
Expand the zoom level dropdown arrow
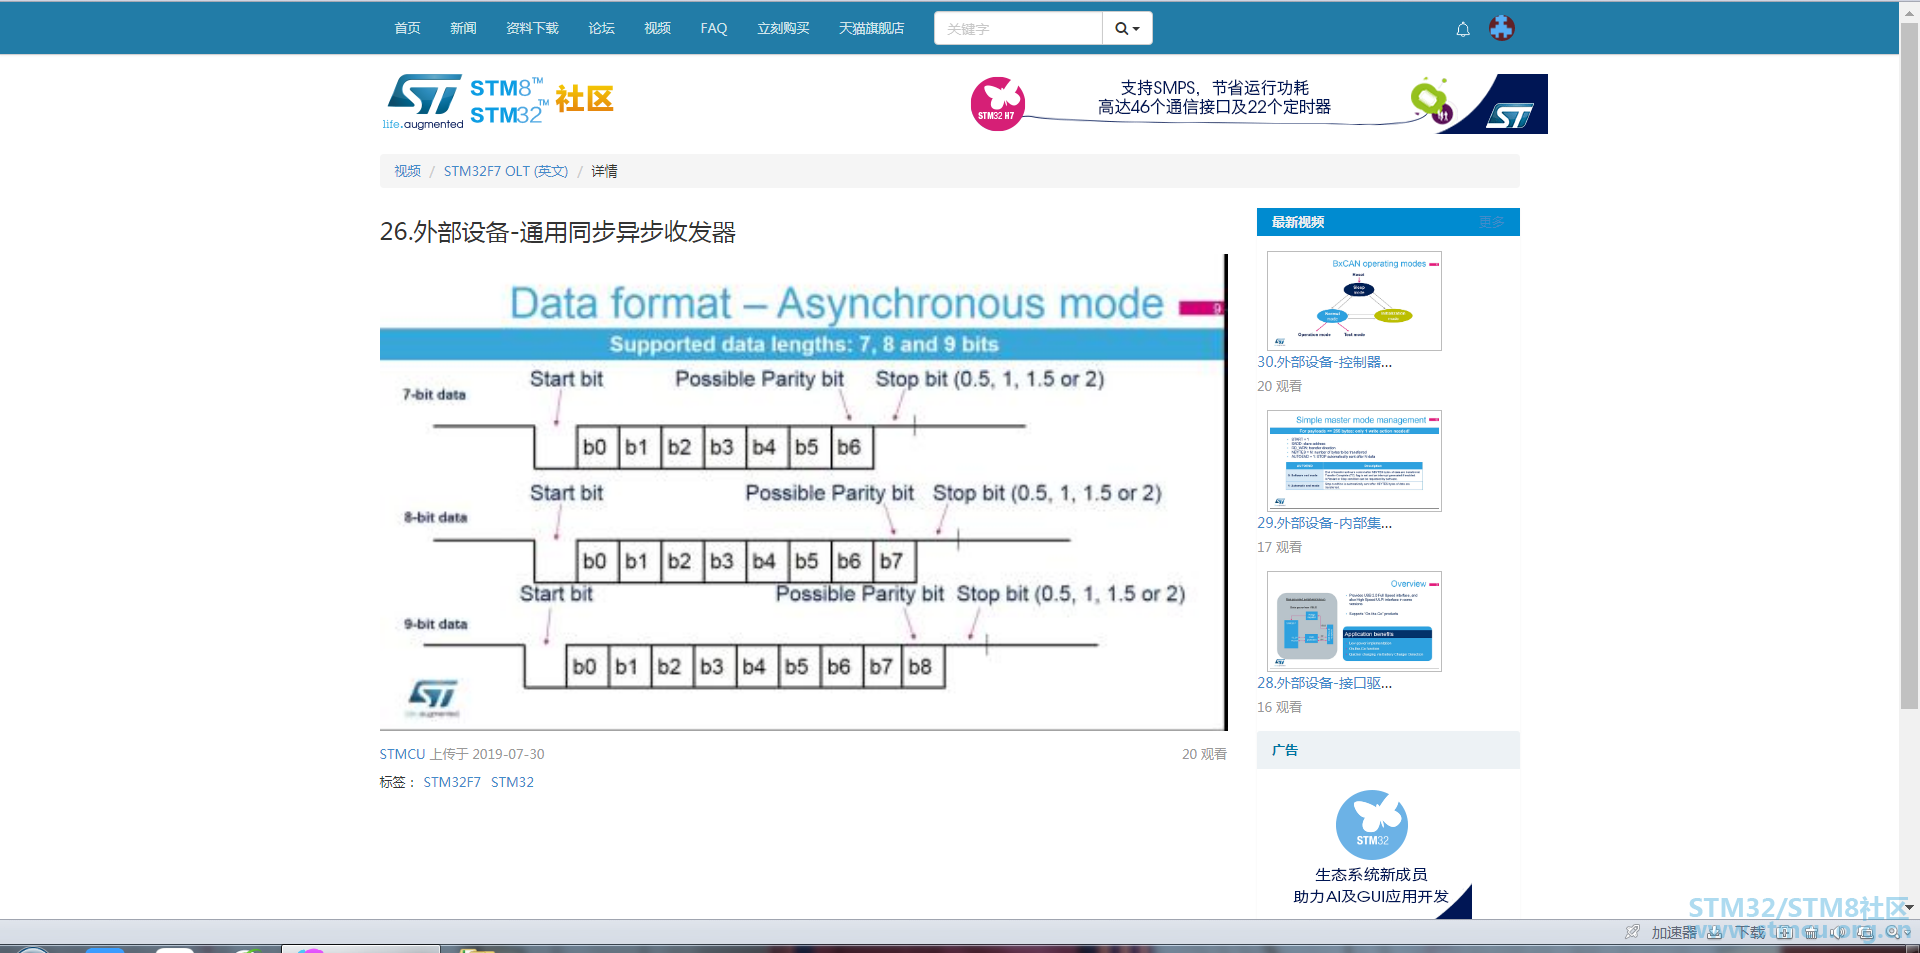[1907, 932]
